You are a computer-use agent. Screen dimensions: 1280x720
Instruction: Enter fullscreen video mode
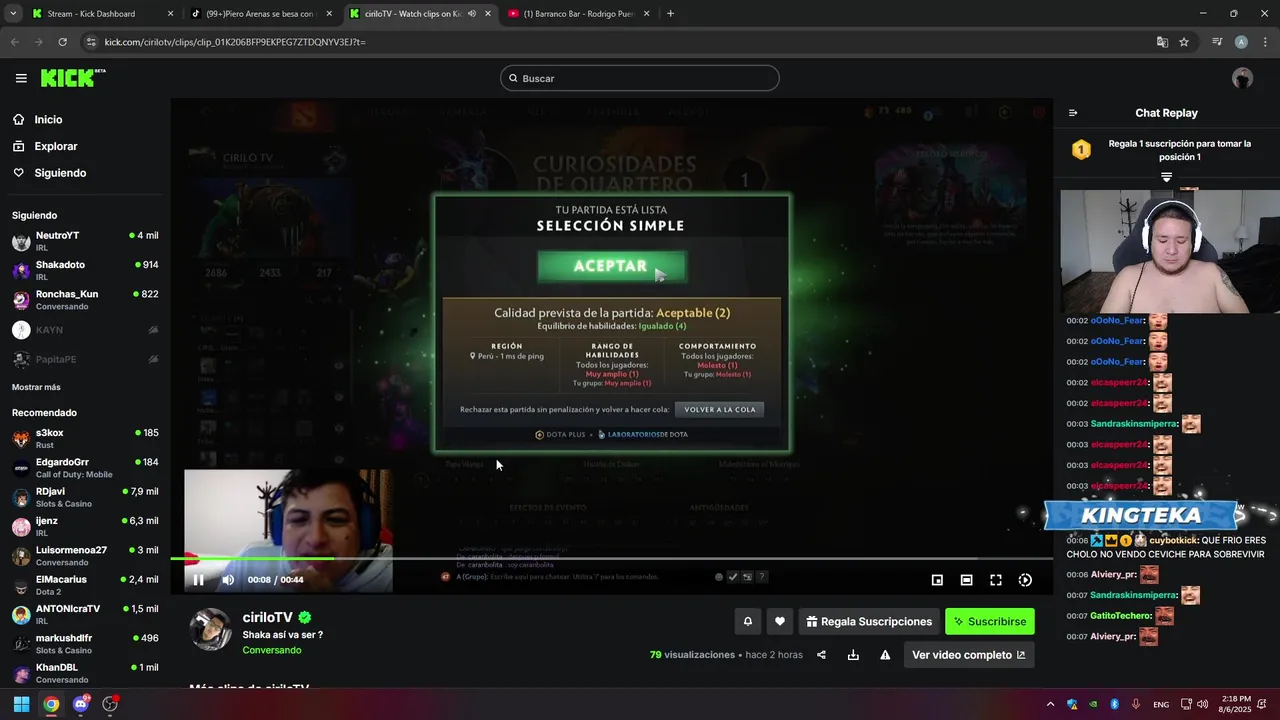click(996, 580)
